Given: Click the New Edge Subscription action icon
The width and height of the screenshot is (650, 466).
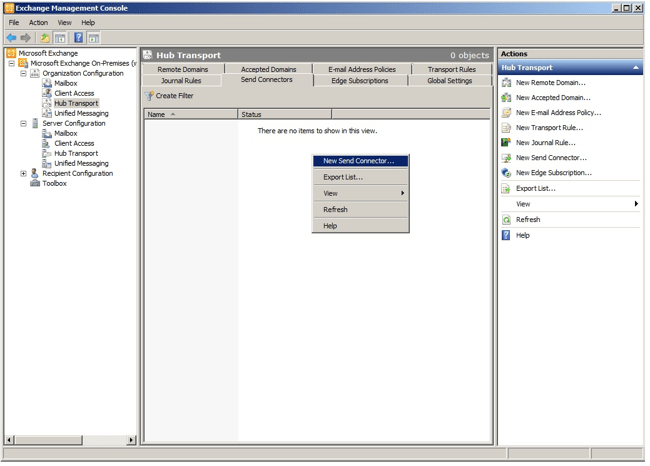Looking at the screenshot, I should click(x=506, y=172).
